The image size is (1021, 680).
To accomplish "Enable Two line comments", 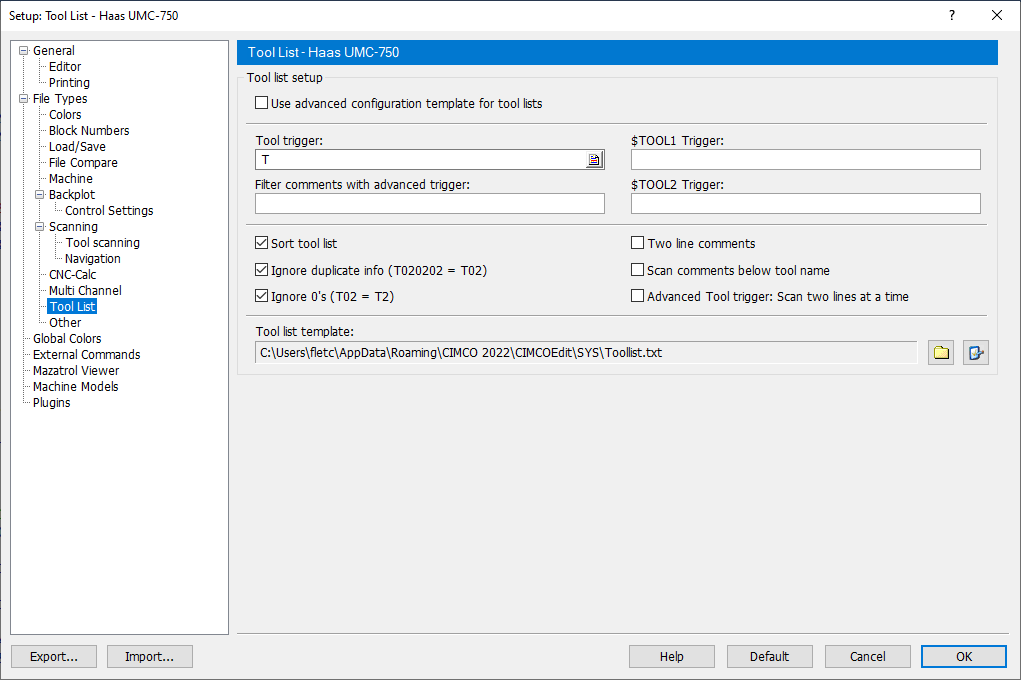I will pyautogui.click(x=637, y=243).
